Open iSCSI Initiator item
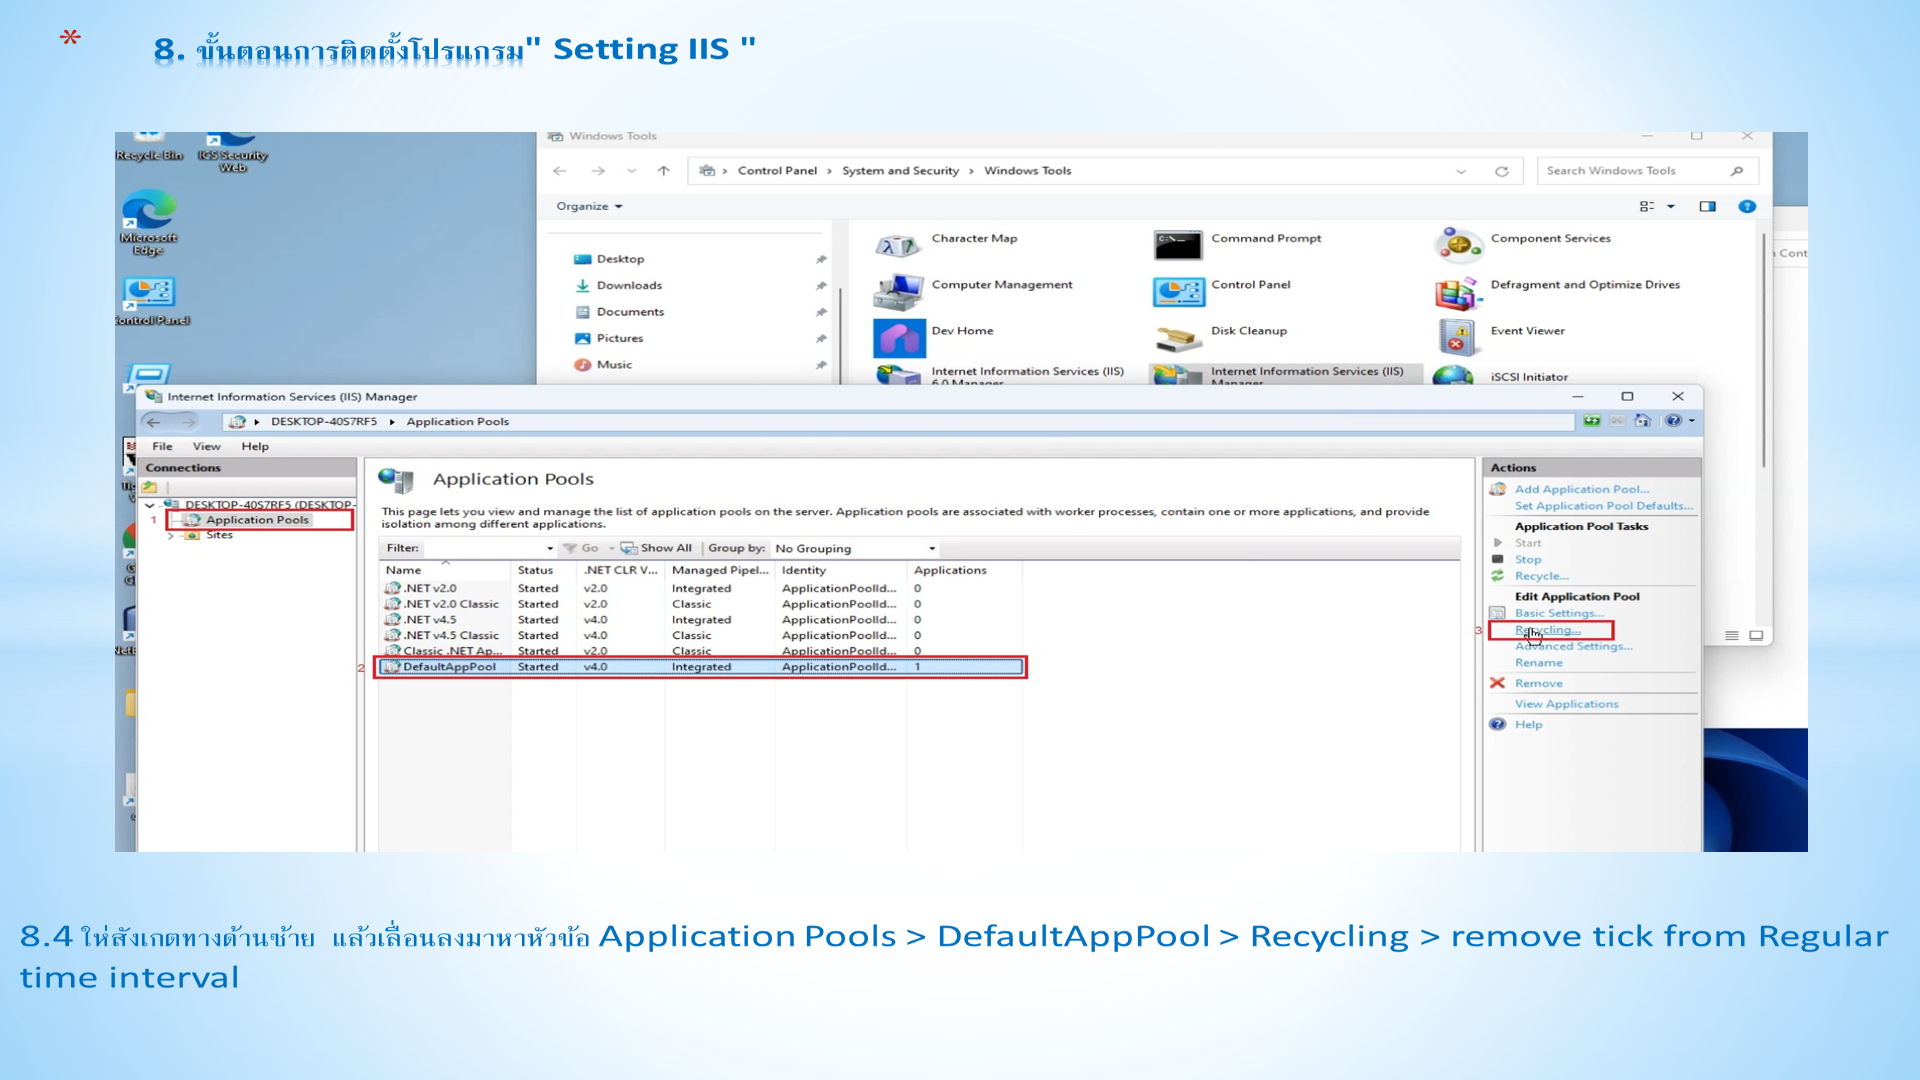 pyautogui.click(x=1500, y=376)
